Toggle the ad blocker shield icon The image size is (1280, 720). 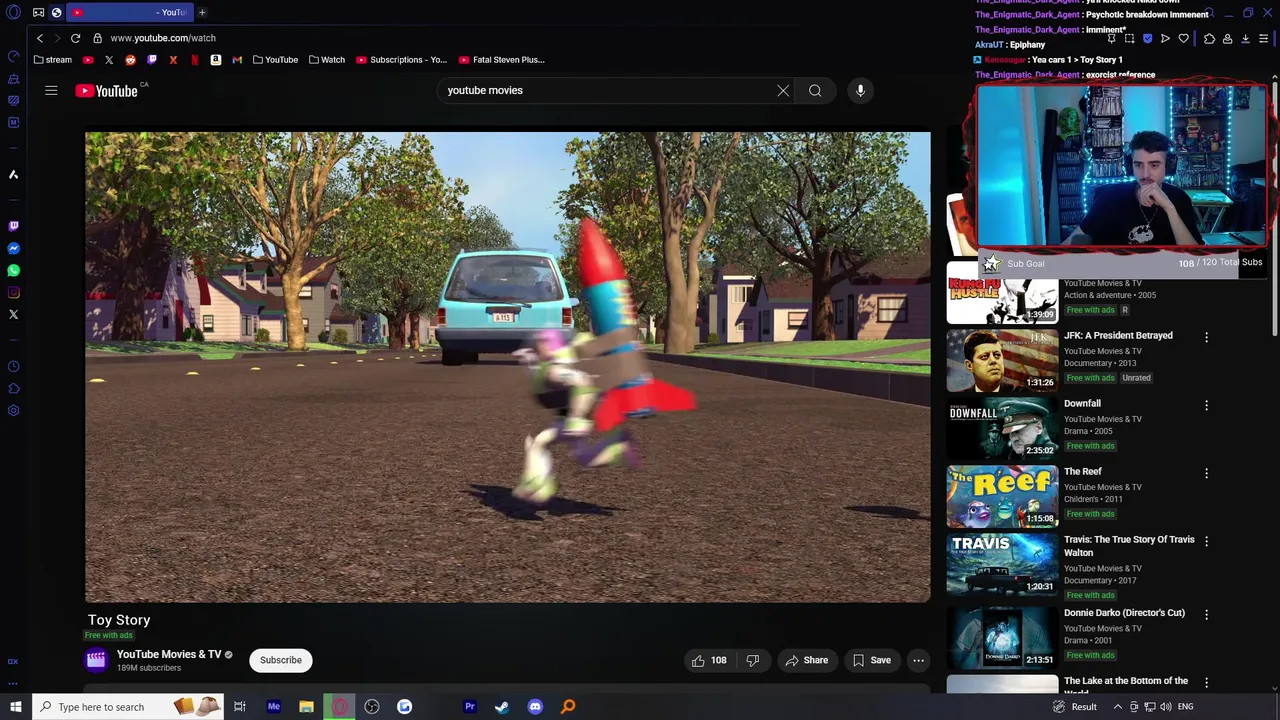pyautogui.click(x=1147, y=39)
